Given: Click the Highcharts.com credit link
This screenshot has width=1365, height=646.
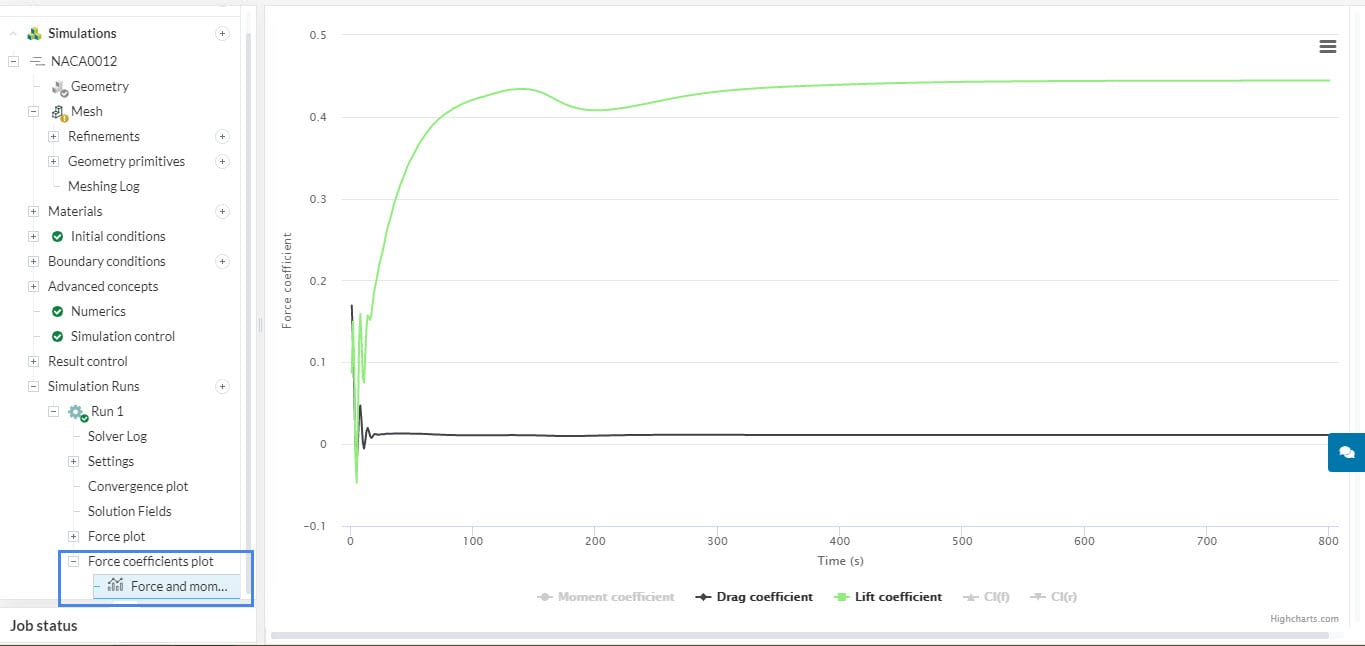Looking at the screenshot, I should [x=1304, y=619].
